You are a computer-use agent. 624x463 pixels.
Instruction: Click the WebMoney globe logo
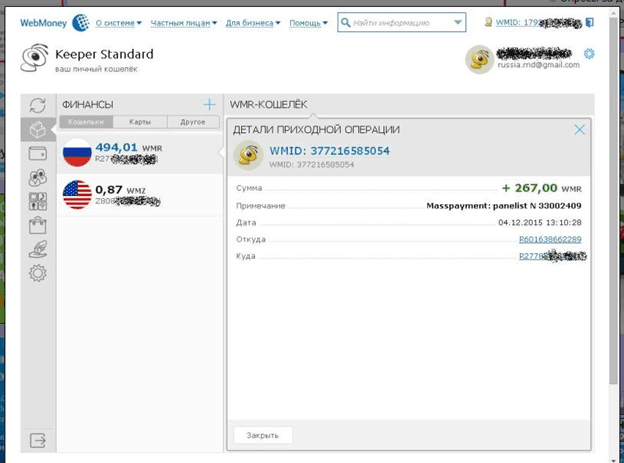pos(81,23)
